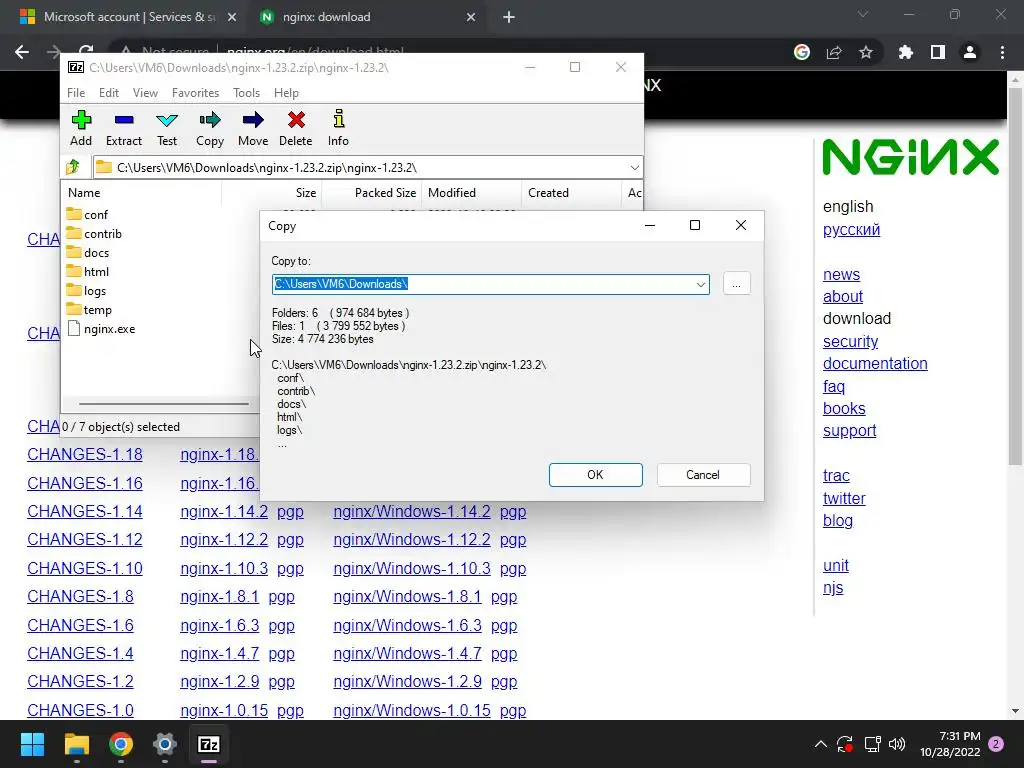Click the Test toolbar icon
Viewport: 1024px width, 768px height.
[167, 128]
